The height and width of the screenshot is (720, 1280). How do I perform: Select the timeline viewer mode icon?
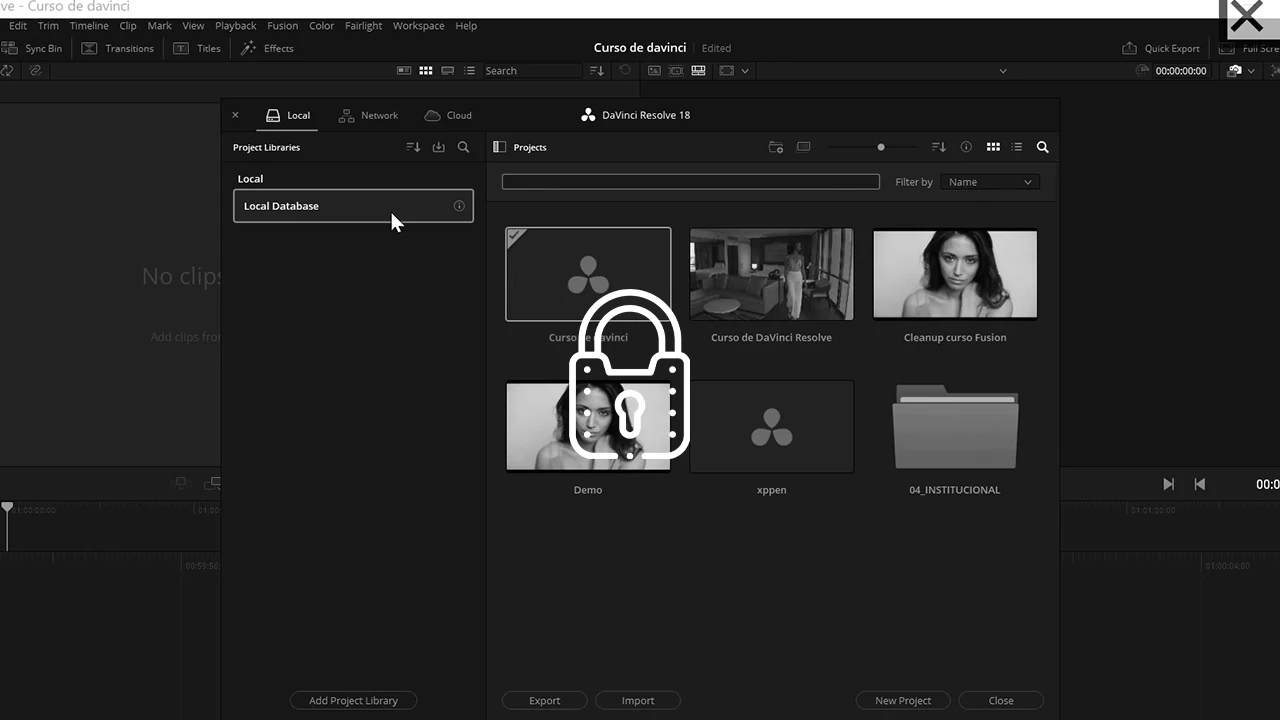point(698,71)
